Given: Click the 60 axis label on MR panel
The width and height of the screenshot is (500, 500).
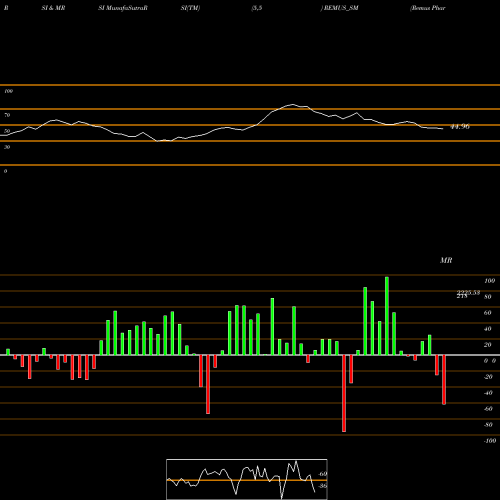Looking at the screenshot, I should pos(487,313).
